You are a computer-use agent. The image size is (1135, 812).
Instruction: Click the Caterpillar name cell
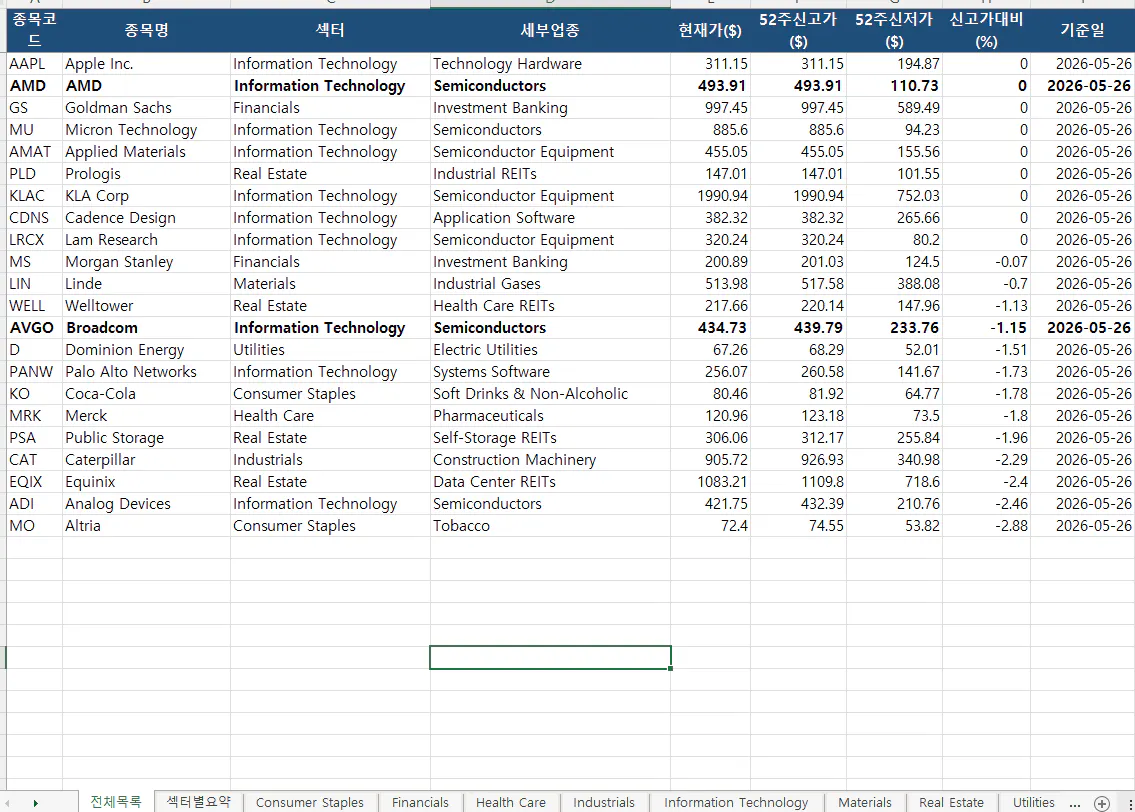click(x=146, y=460)
